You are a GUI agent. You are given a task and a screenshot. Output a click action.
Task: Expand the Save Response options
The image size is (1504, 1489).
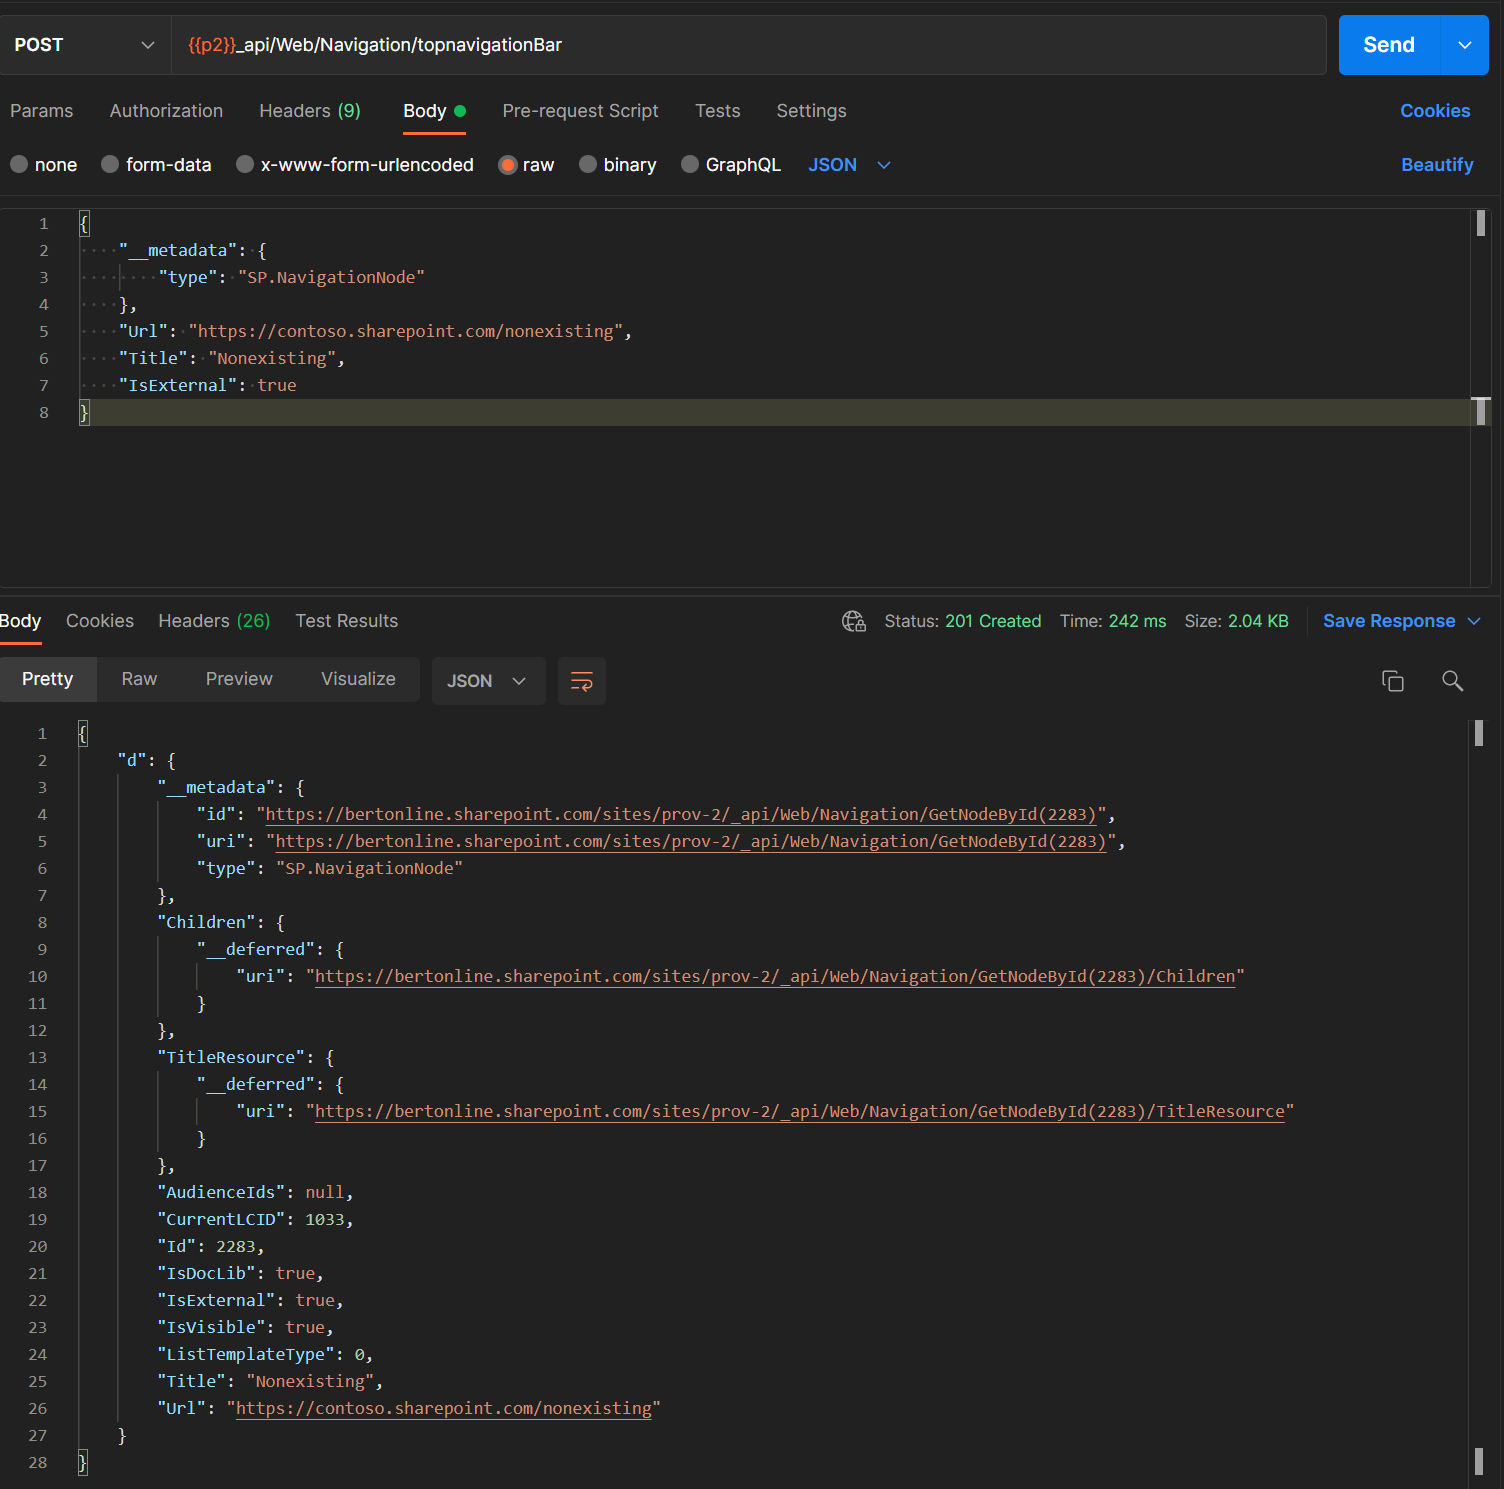(x=1476, y=621)
